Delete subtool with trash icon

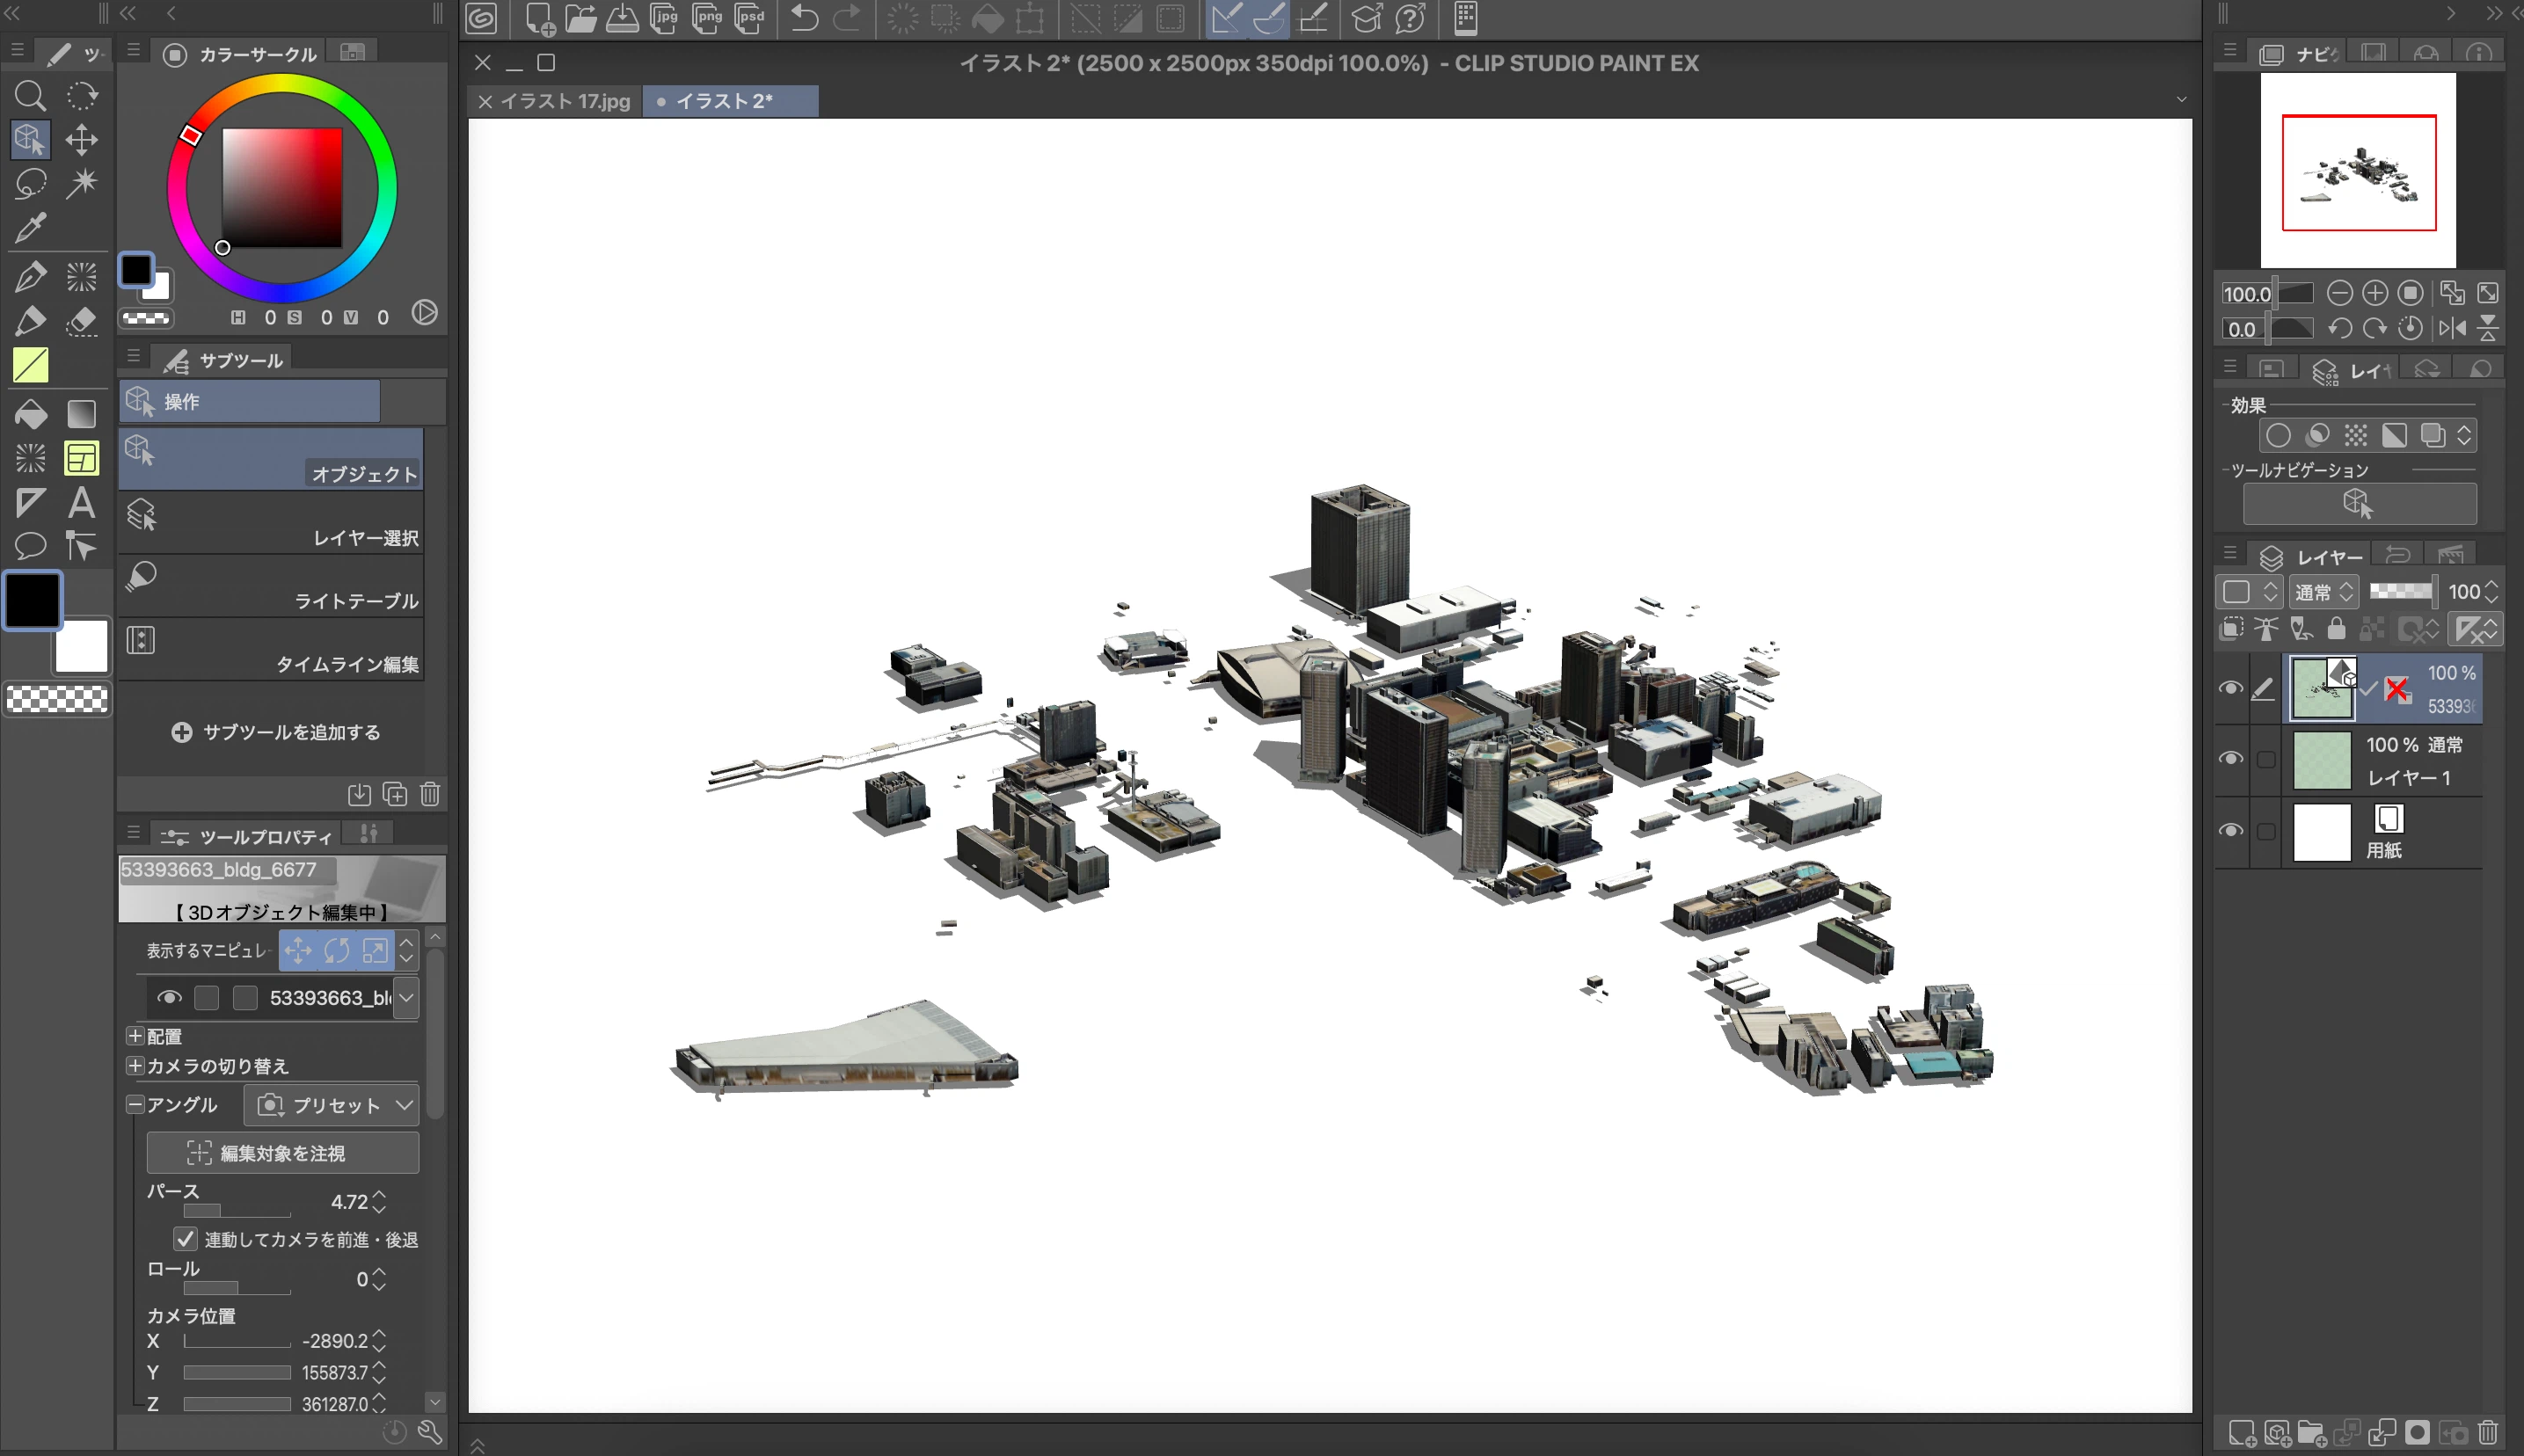(x=430, y=794)
